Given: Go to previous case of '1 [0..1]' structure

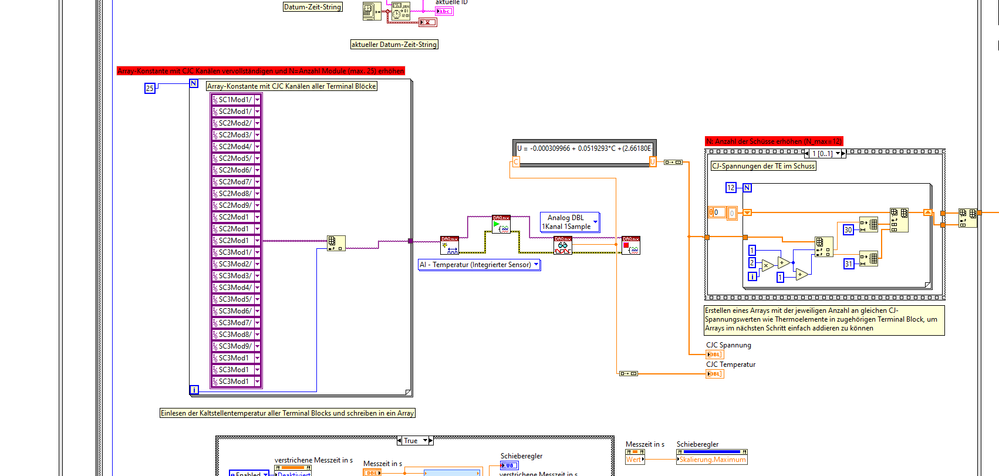Looking at the screenshot, I should [x=807, y=154].
